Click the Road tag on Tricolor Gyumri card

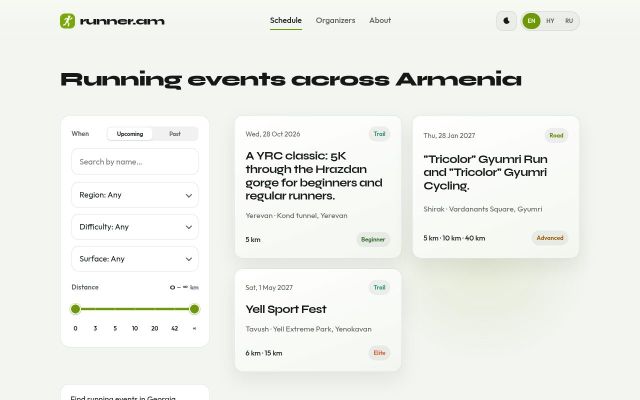pos(556,136)
